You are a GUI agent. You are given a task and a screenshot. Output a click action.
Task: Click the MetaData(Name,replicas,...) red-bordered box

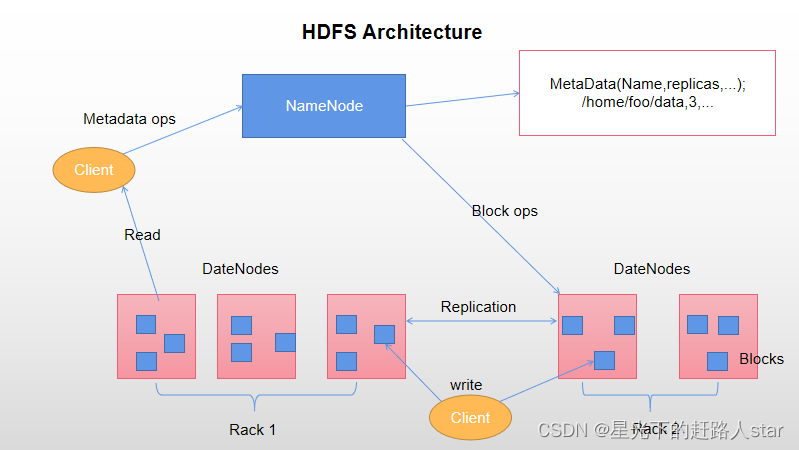647,93
